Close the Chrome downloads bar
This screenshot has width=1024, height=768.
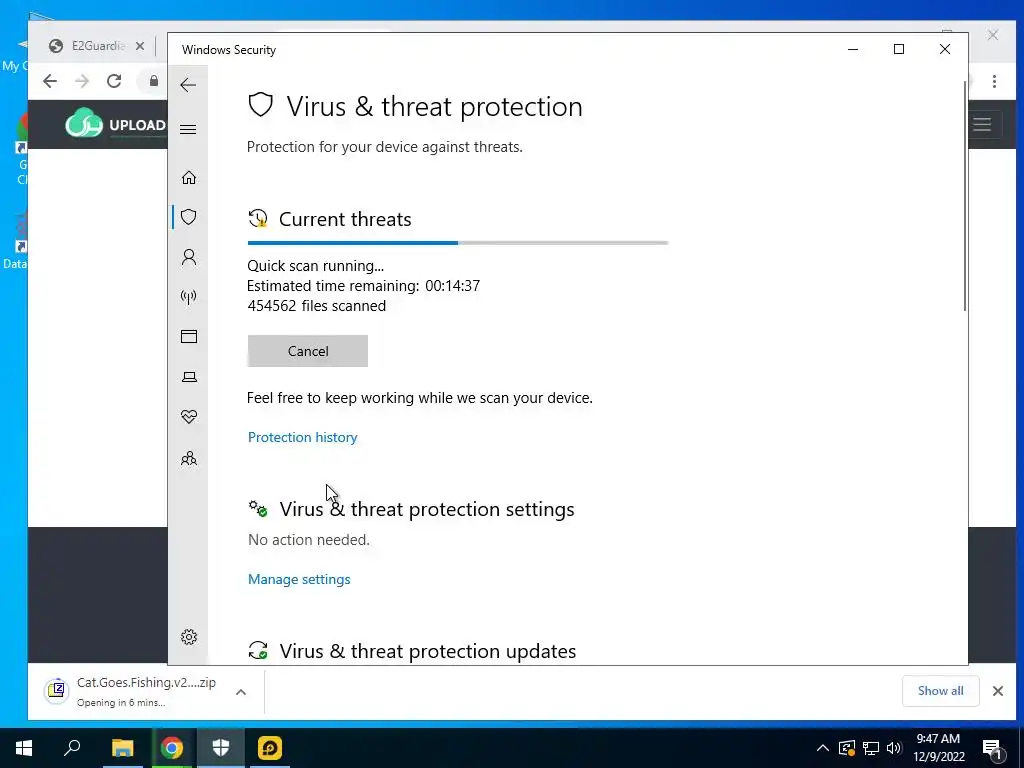pyautogui.click(x=997, y=691)
